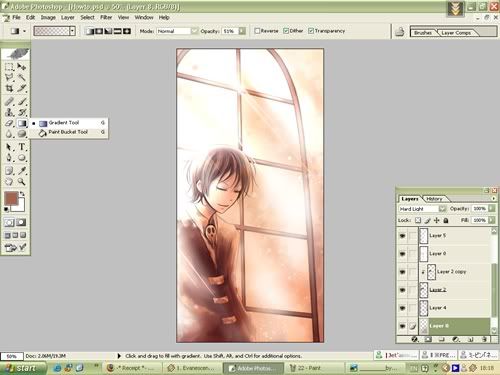Open the Brushes tab in palette well
This screenshot has height=375, width=500.
(423, 33)
